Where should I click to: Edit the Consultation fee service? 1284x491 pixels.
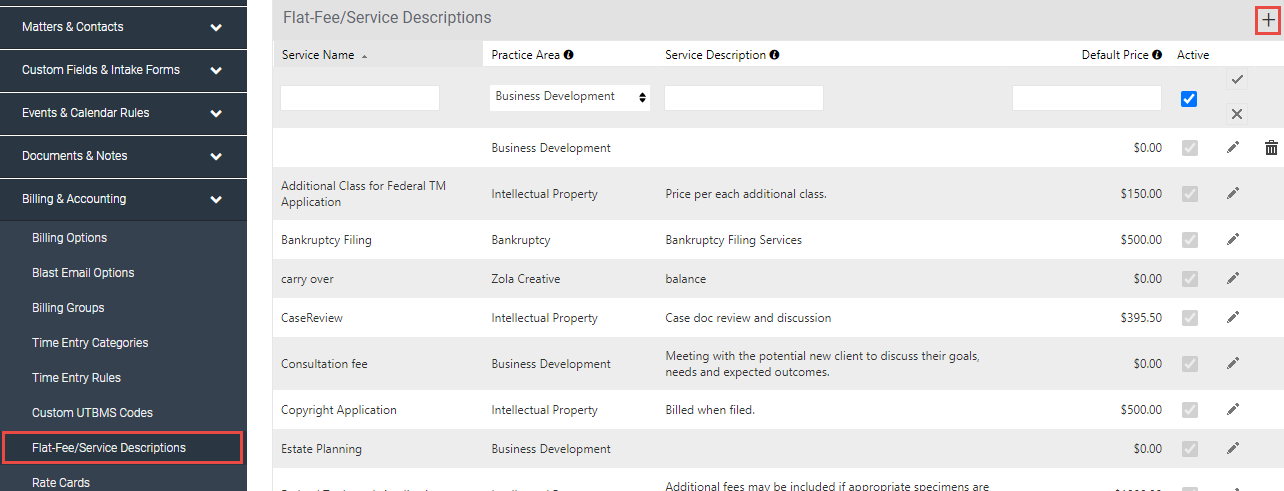(1233, 364)
